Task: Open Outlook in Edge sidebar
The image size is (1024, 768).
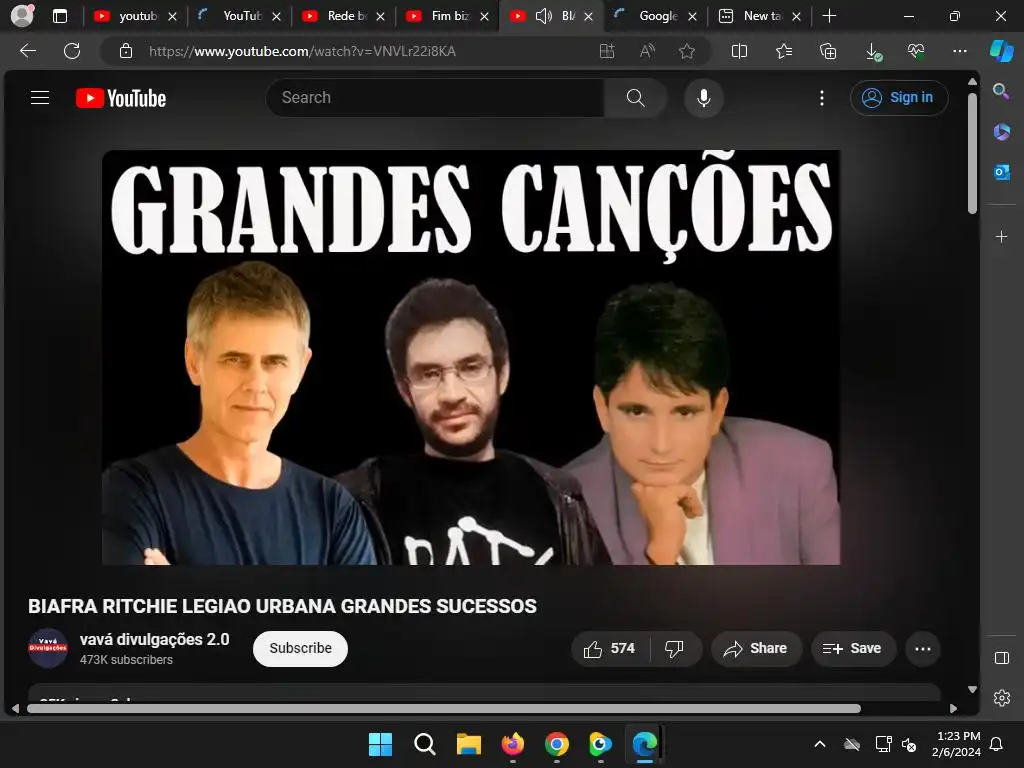Action: pyautogui.click(x=1001, y=172)
